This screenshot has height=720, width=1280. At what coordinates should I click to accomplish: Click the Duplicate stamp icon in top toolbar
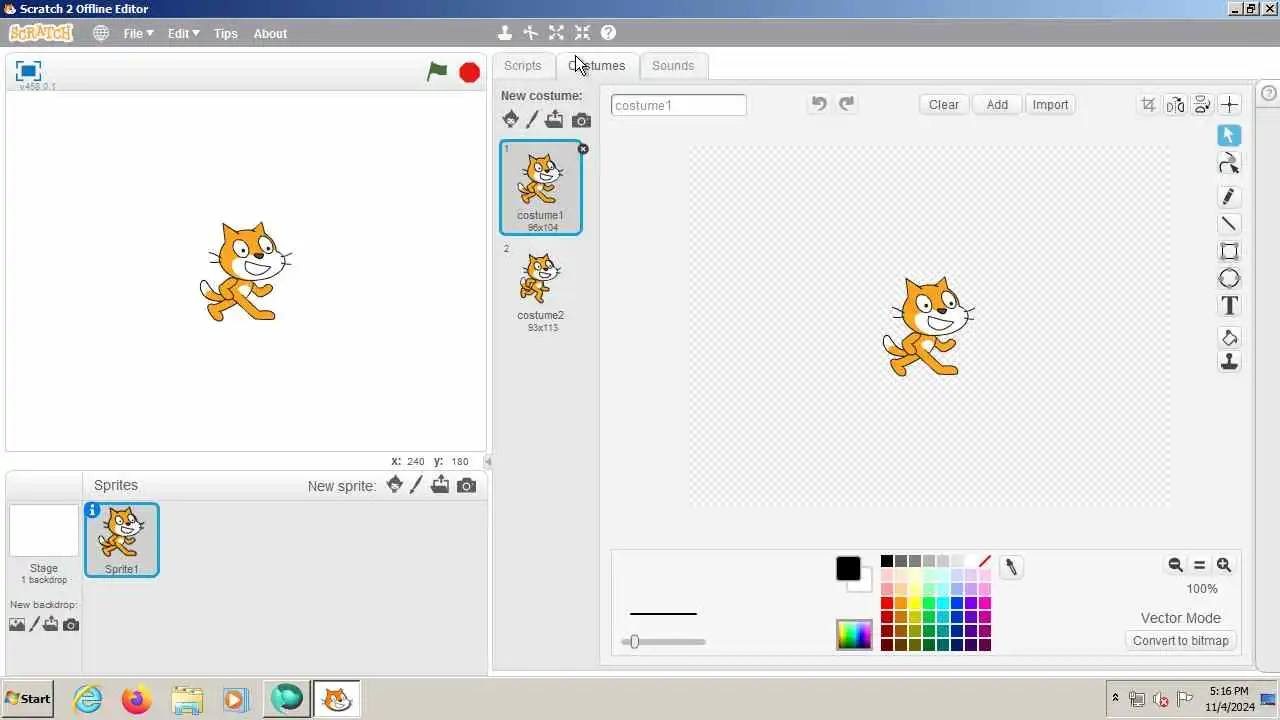[505, 33]
